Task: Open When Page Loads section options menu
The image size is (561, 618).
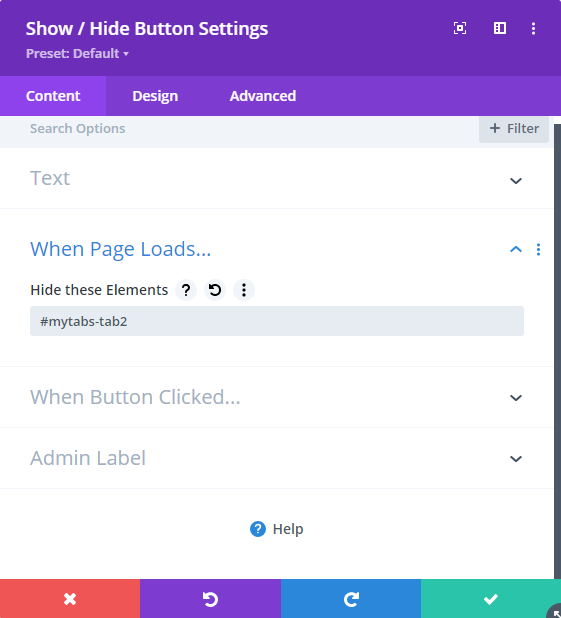Action: [x=539, y=249]
